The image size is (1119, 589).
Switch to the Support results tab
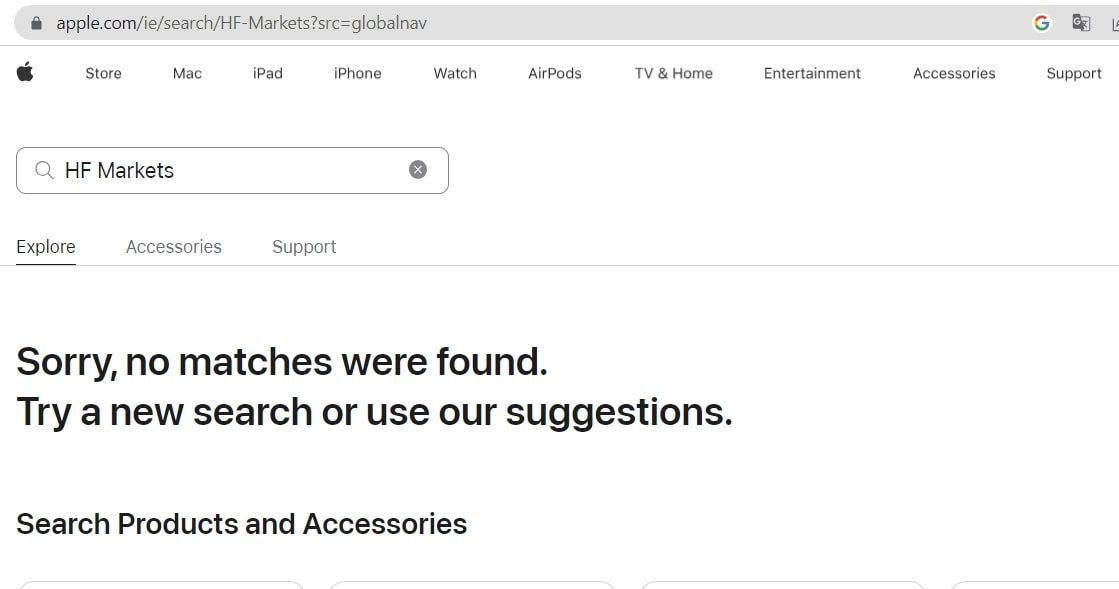pos(304,246)
